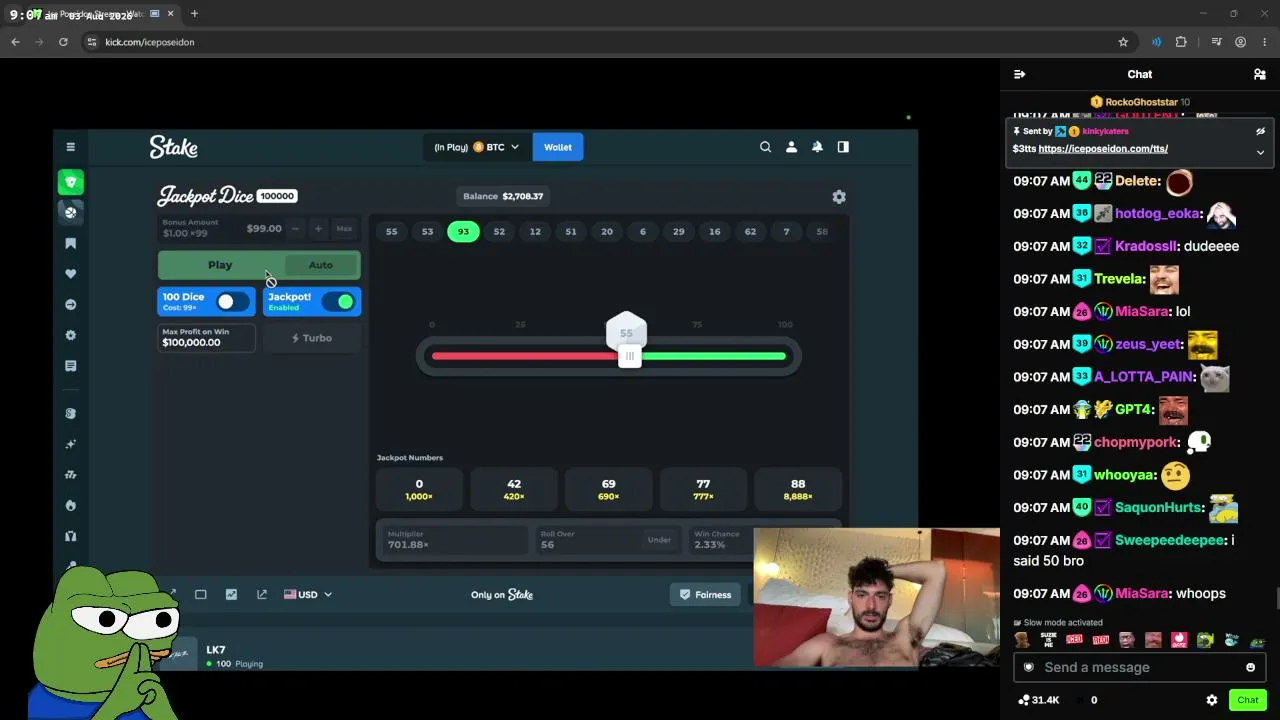Viewport: 1280px width, 720px height.
Task: Bookmark this page with the star icon
Action: (x=1123, y=42)
